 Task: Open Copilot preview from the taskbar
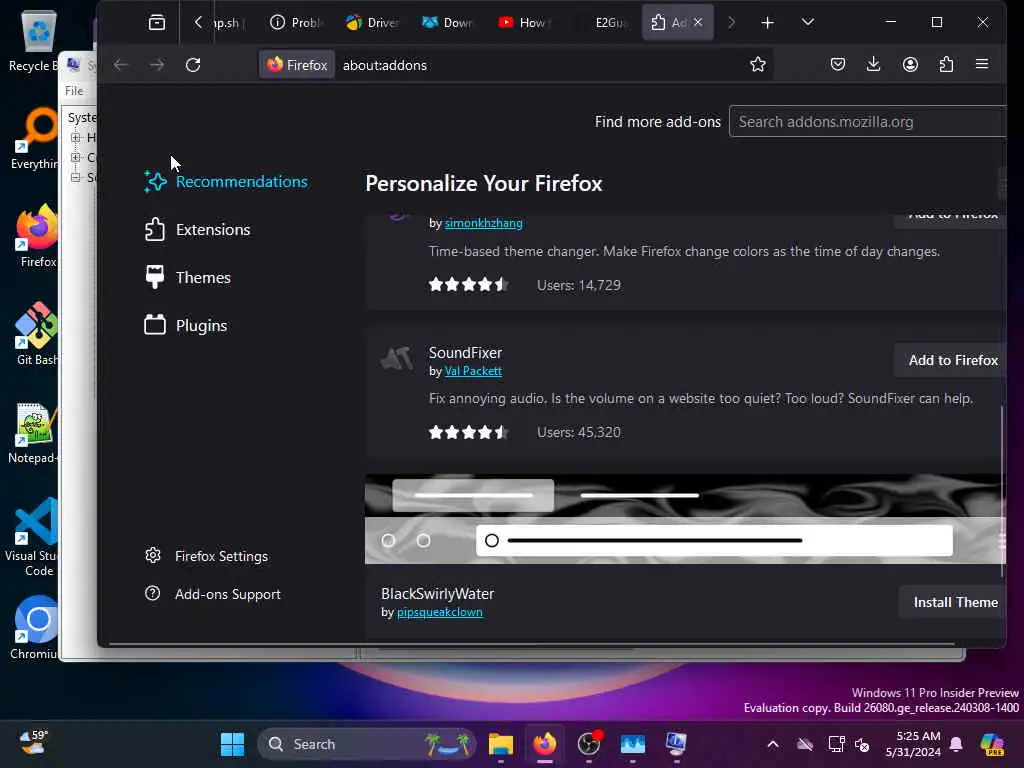[x=992, y=744]
